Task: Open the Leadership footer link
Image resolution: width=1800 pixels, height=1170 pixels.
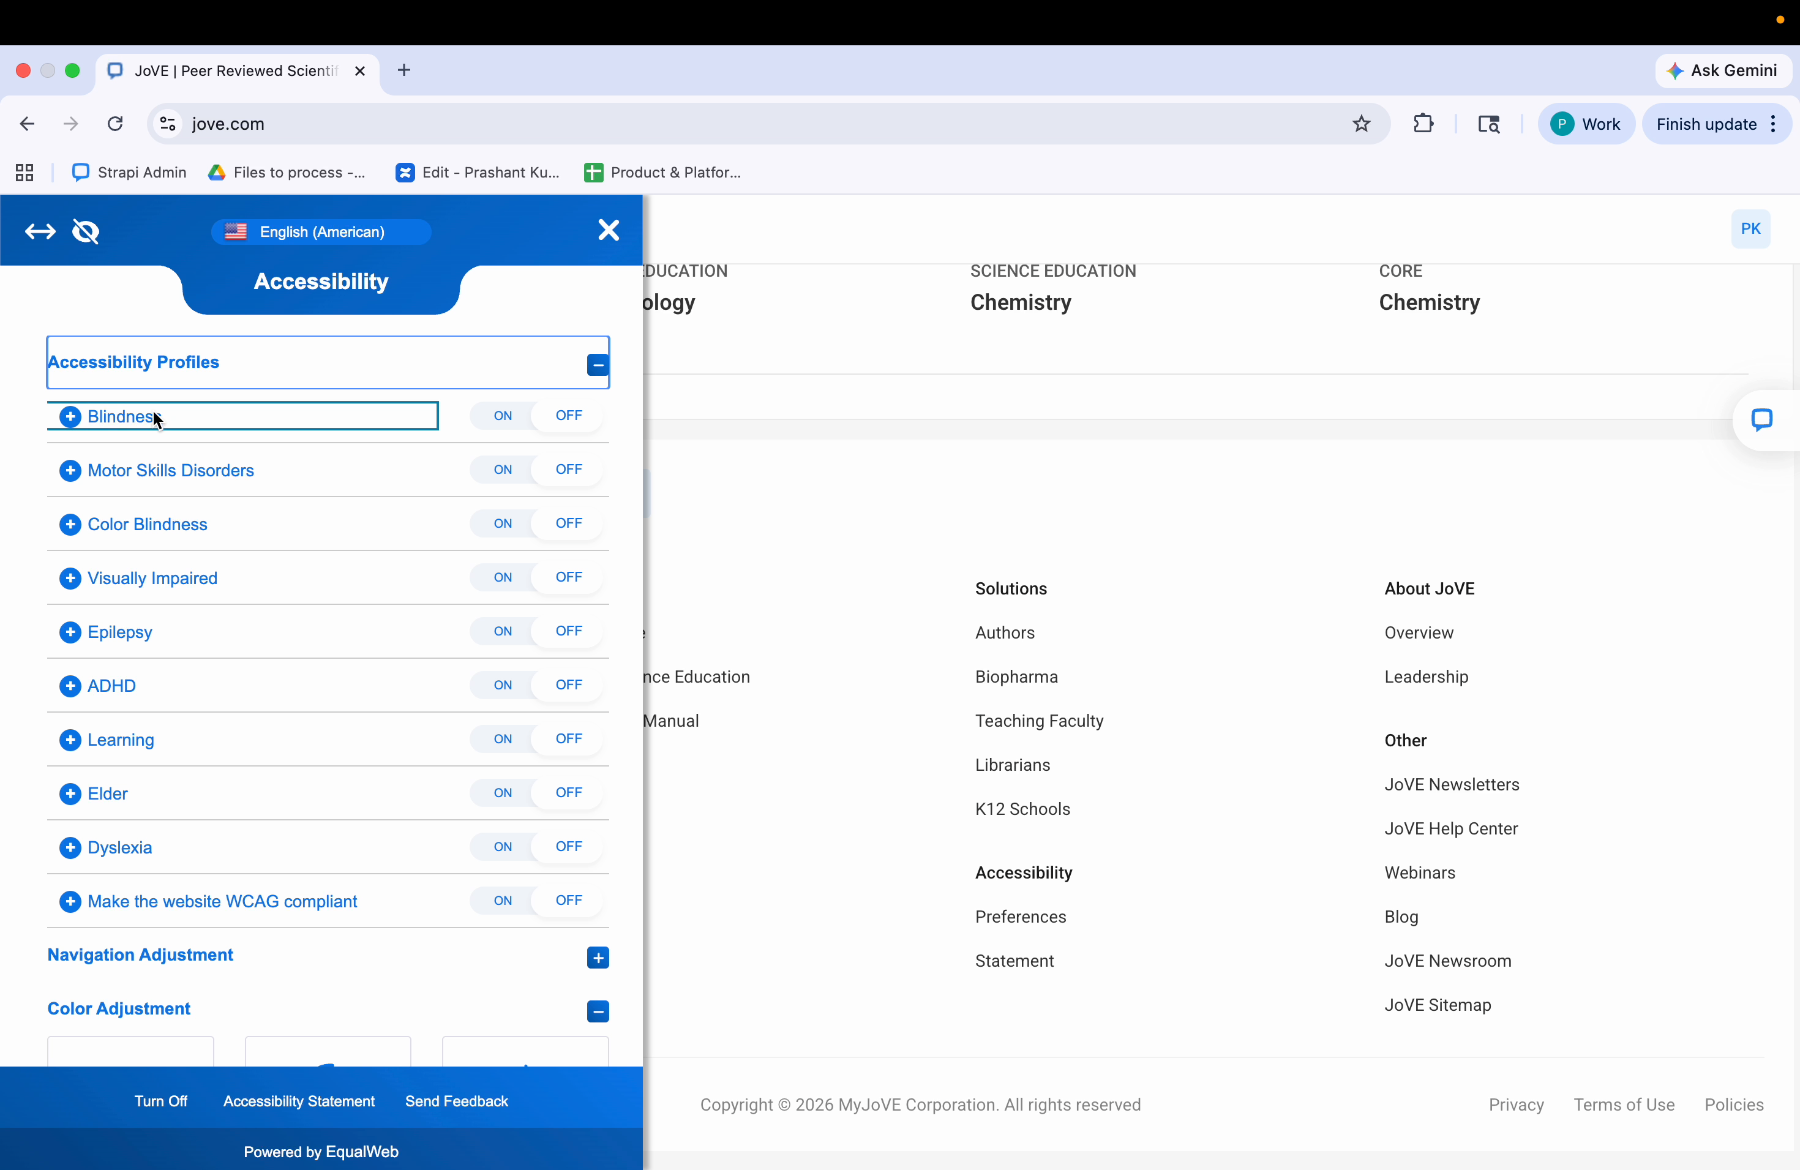Action: pos(1426,677)
